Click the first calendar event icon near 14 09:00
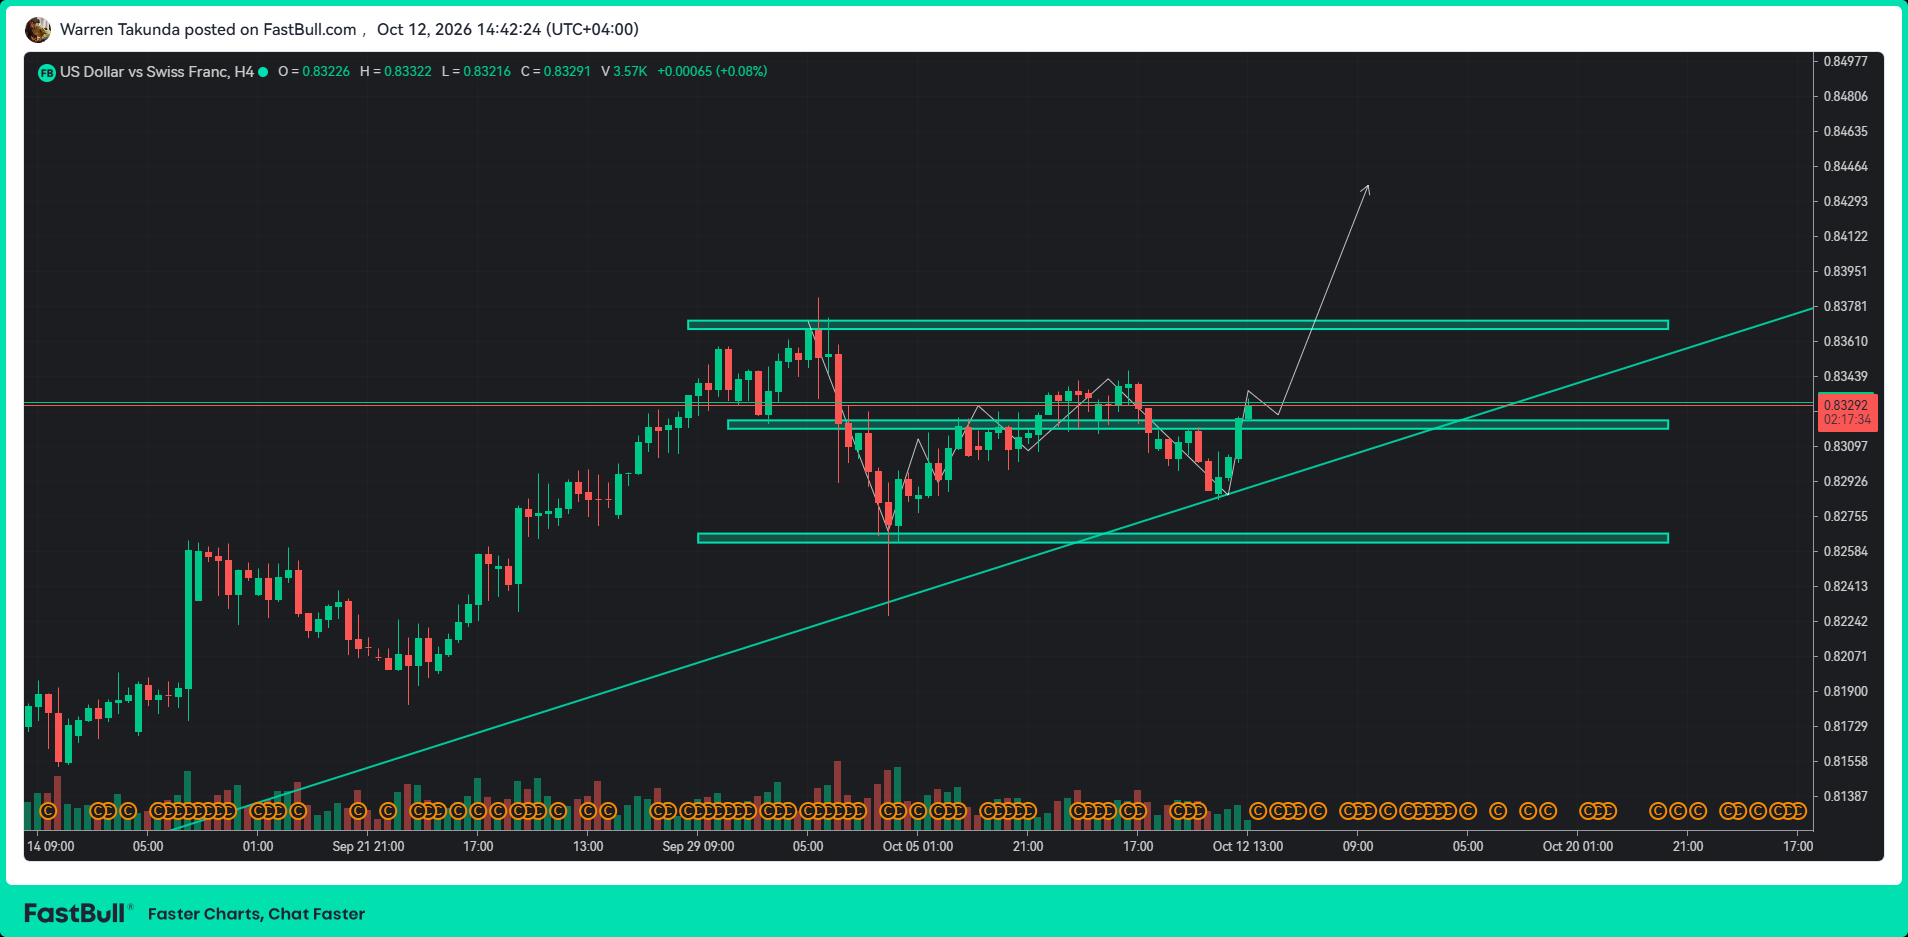The height and width of the screenshot is (937, 1908). click(47, 811)
